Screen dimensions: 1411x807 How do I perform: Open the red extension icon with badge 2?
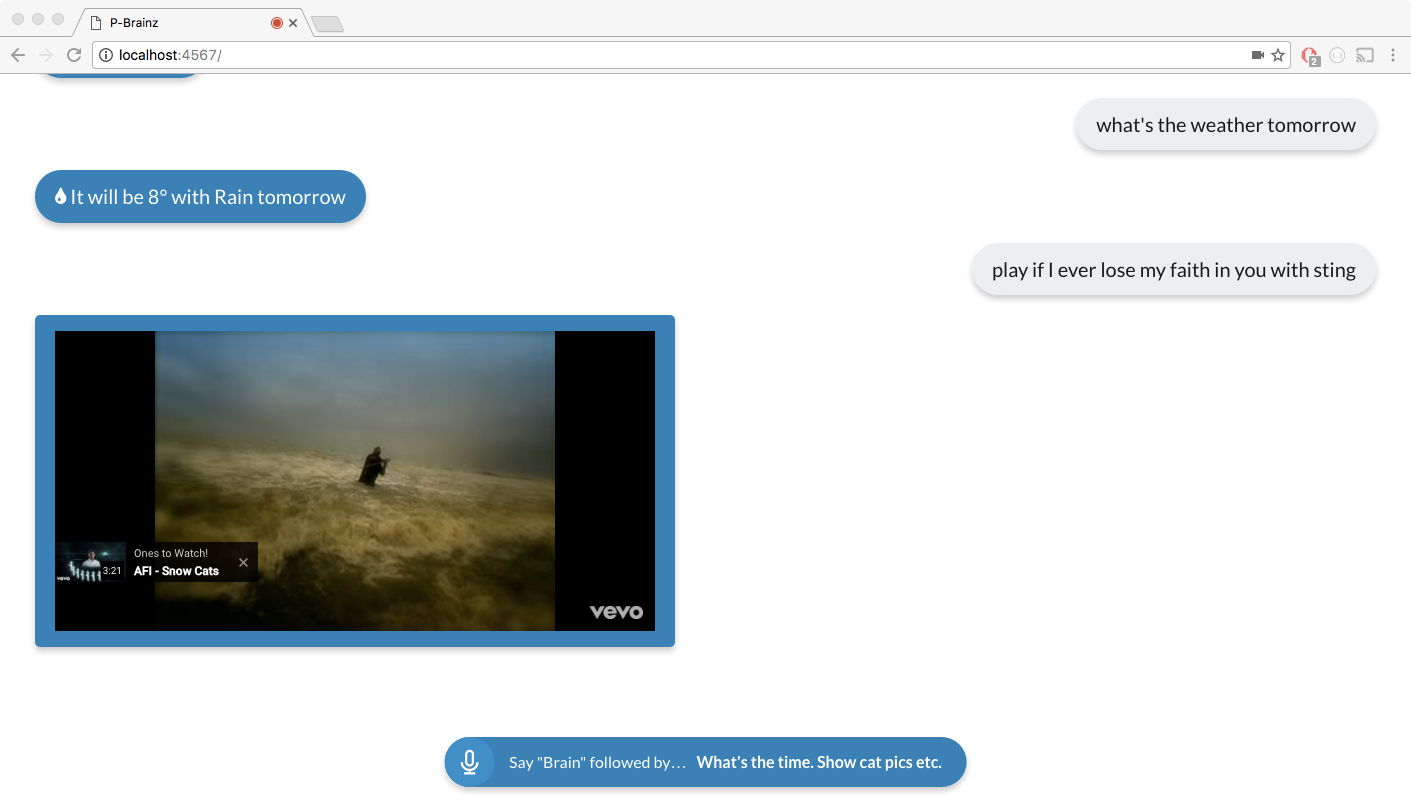(1310, 56)
